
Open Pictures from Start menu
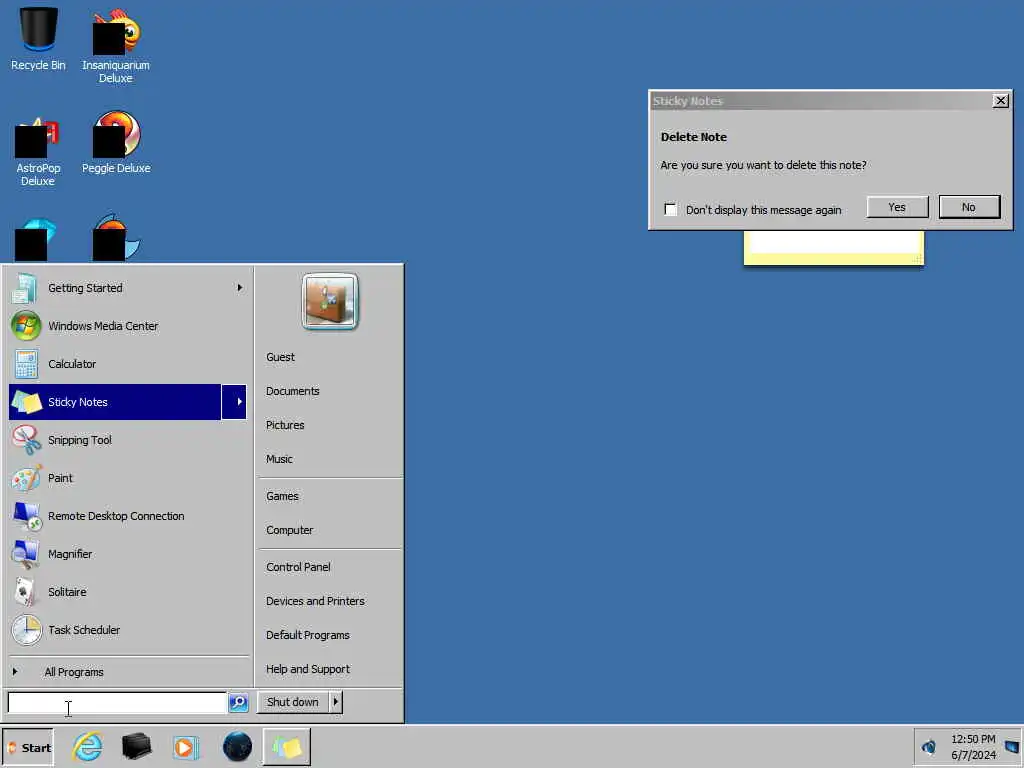click(x=285, y=425)
